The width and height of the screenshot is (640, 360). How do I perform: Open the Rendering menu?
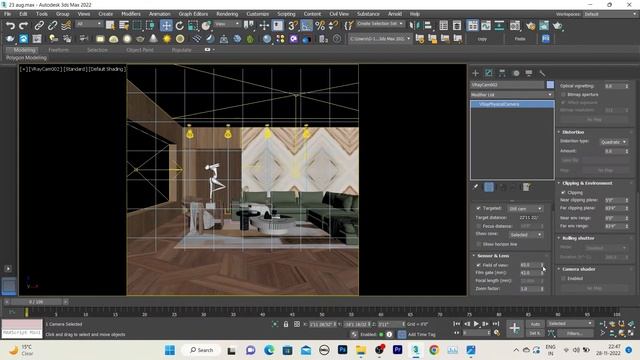(x=227, y=14)
